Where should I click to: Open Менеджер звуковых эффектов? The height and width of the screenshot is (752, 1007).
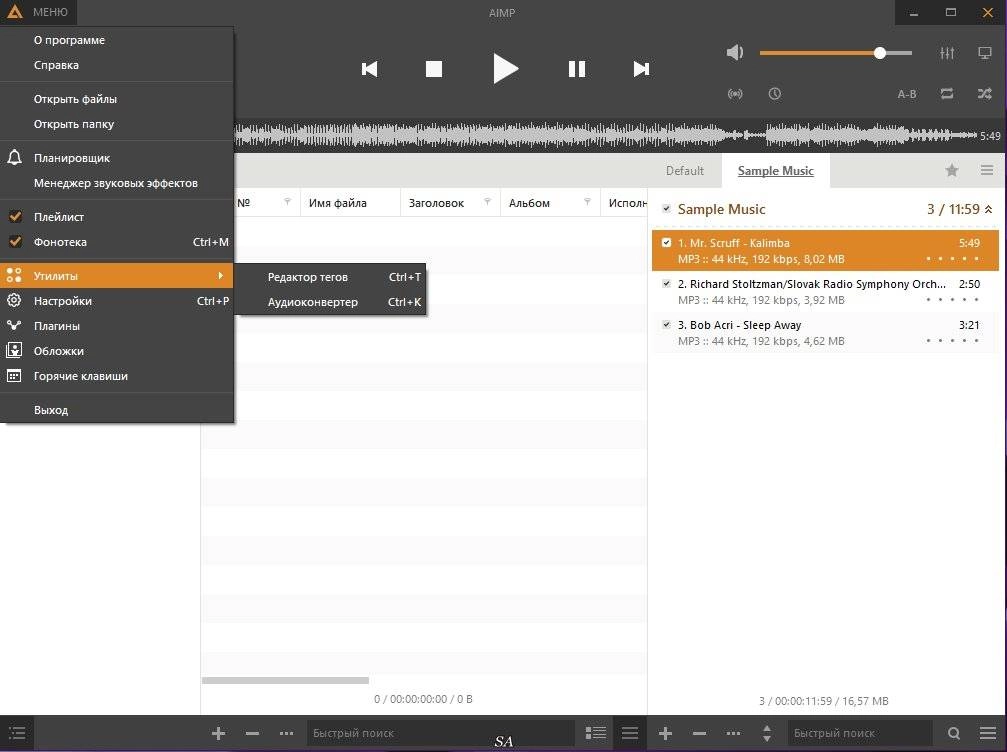coord(116,183)
